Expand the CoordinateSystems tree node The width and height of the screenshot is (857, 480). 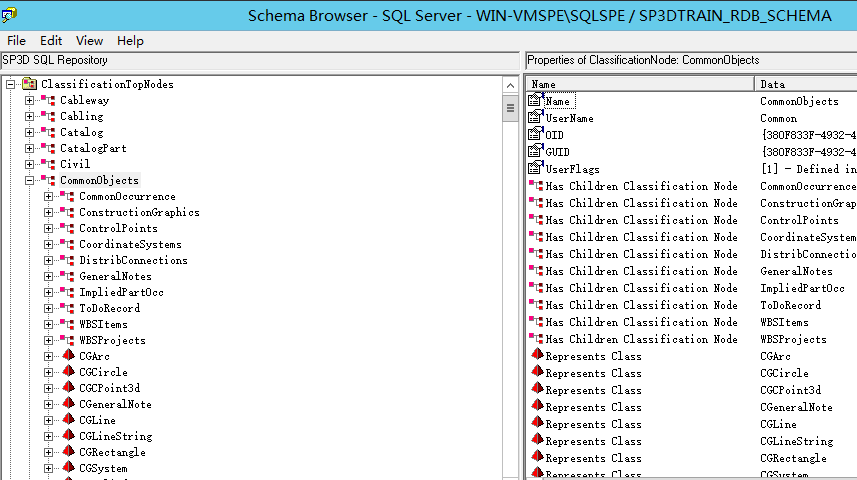coord(49,244)
